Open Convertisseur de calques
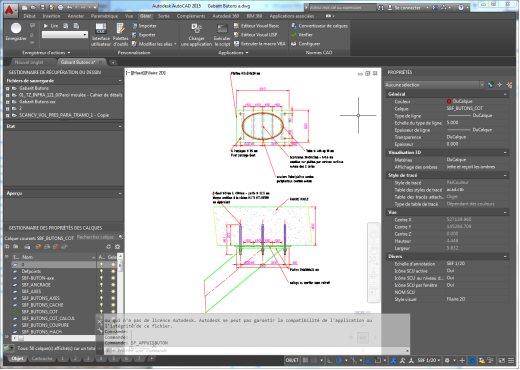Viewport: 520px width, 370px height. pyautogui.click(x=319, y=26)
